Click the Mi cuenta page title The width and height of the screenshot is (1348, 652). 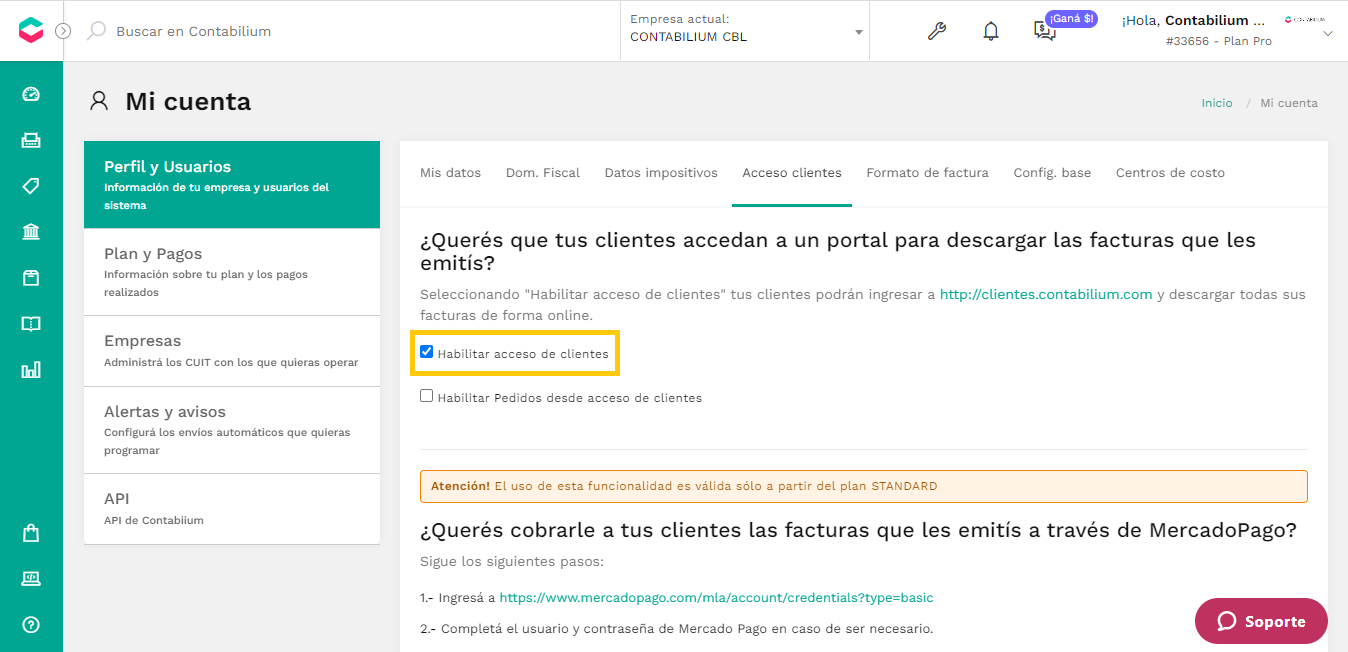(x=188, y=101)
